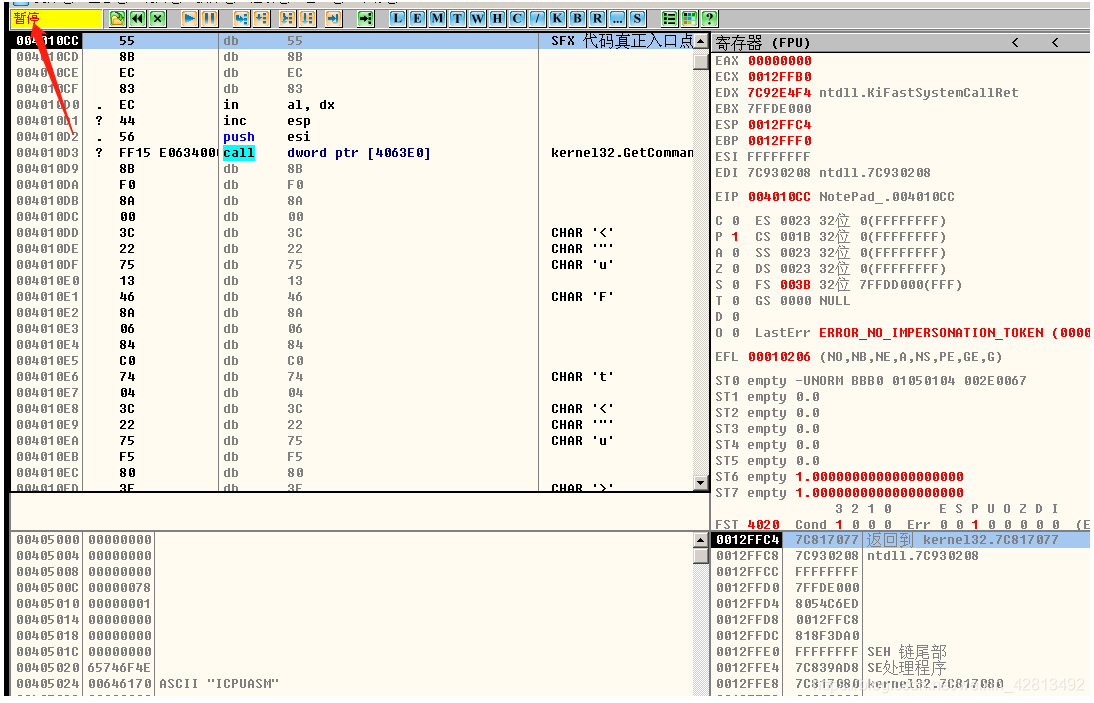Close the debugged program (X icon)
This screenshot has width=1094, height=703.
[158, 19]
